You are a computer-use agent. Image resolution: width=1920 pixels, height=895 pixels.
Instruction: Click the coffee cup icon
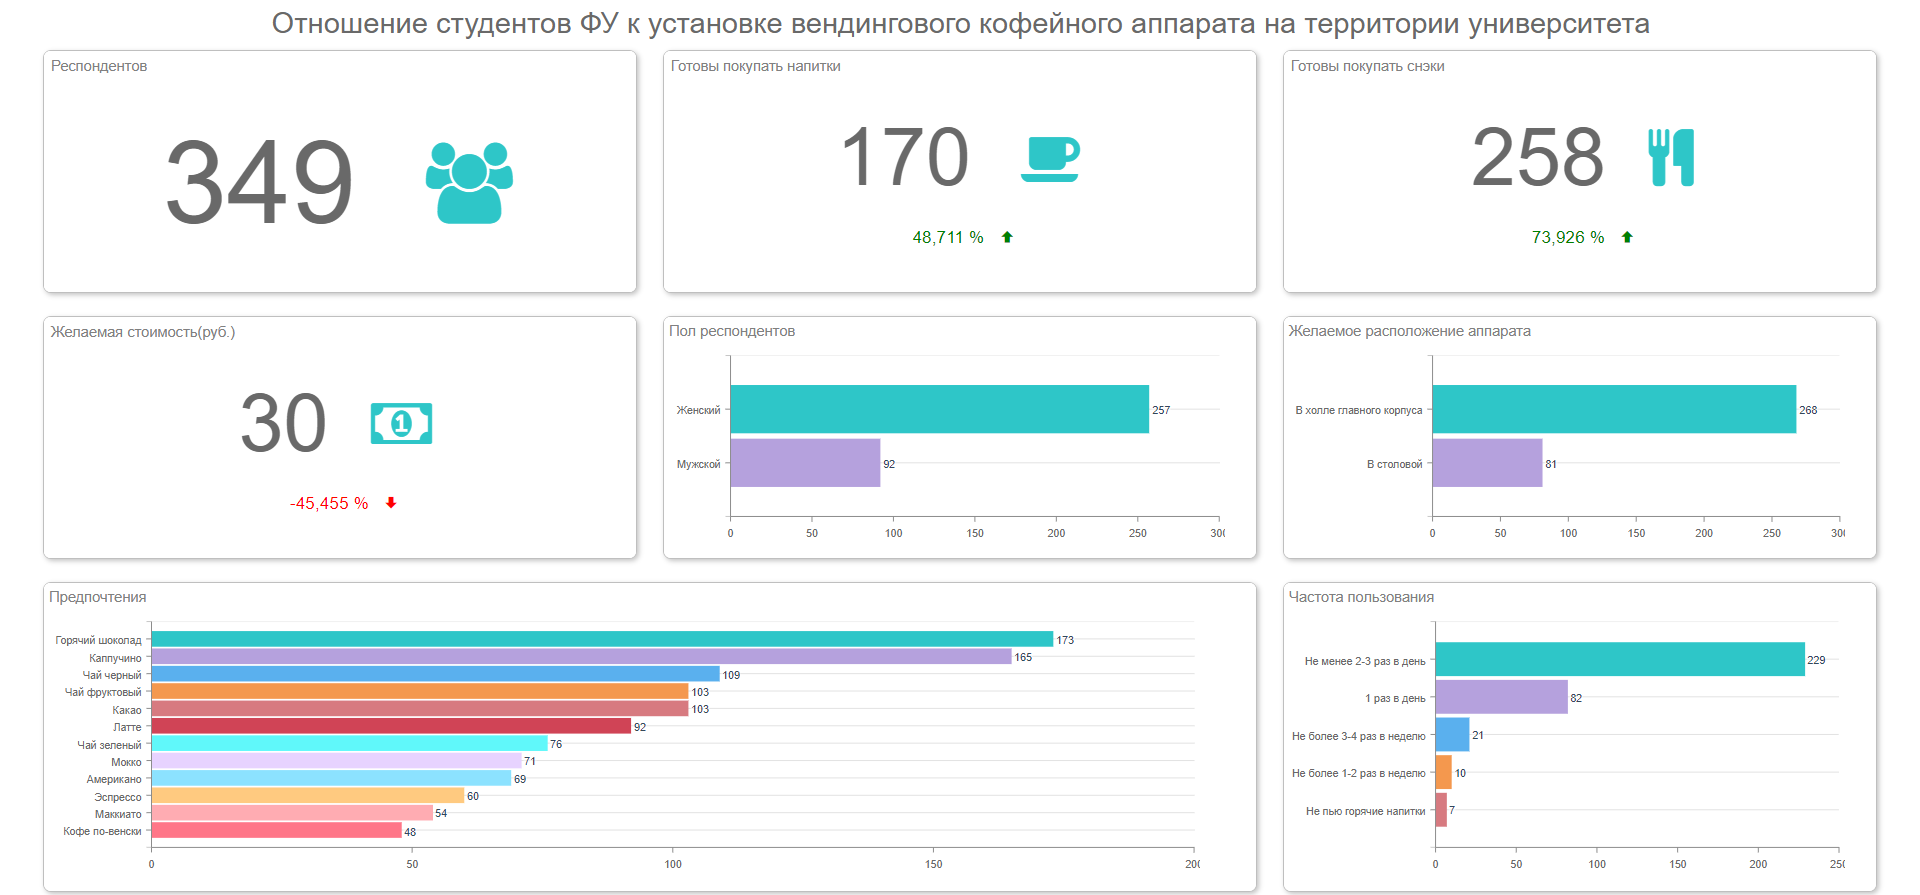coord(1050,159)
